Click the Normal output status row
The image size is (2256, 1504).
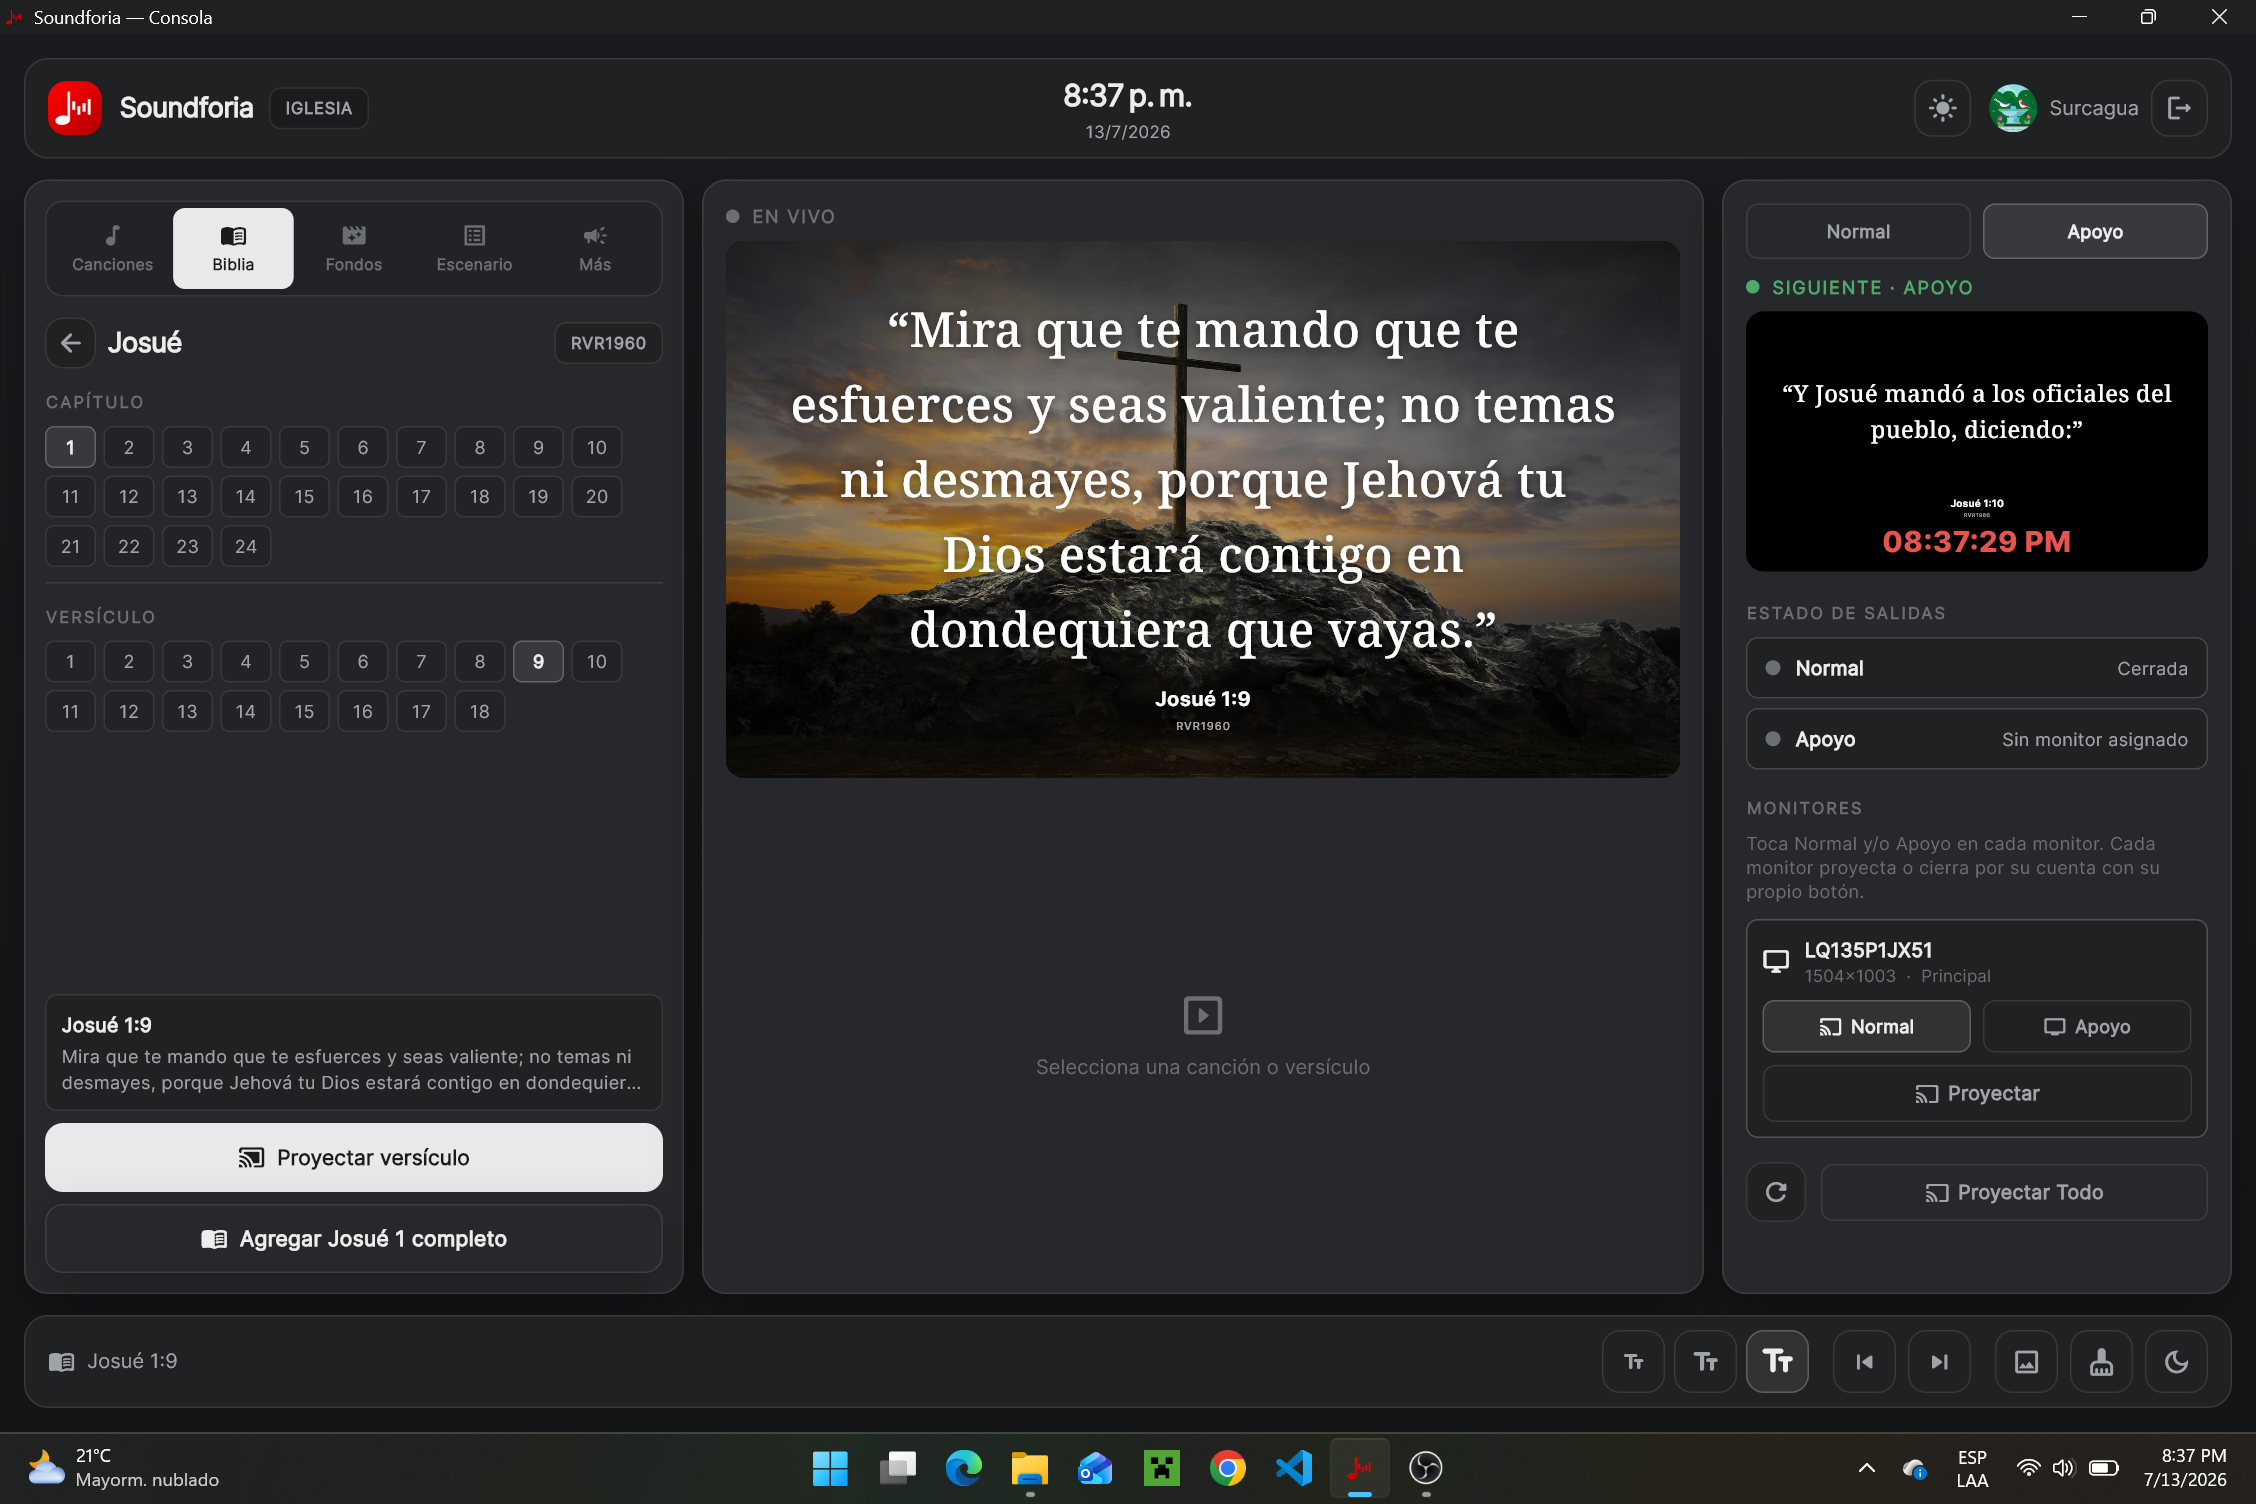(1977, 668)
